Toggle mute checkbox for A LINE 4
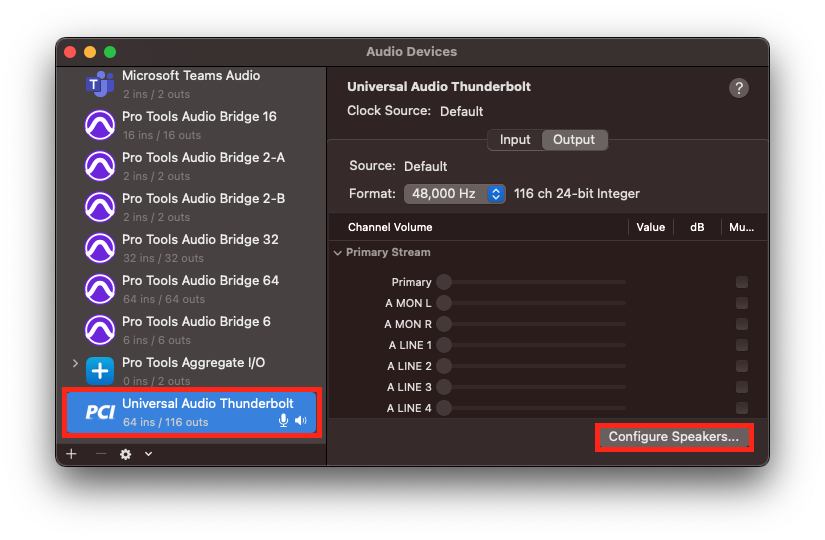 point(742,408)
